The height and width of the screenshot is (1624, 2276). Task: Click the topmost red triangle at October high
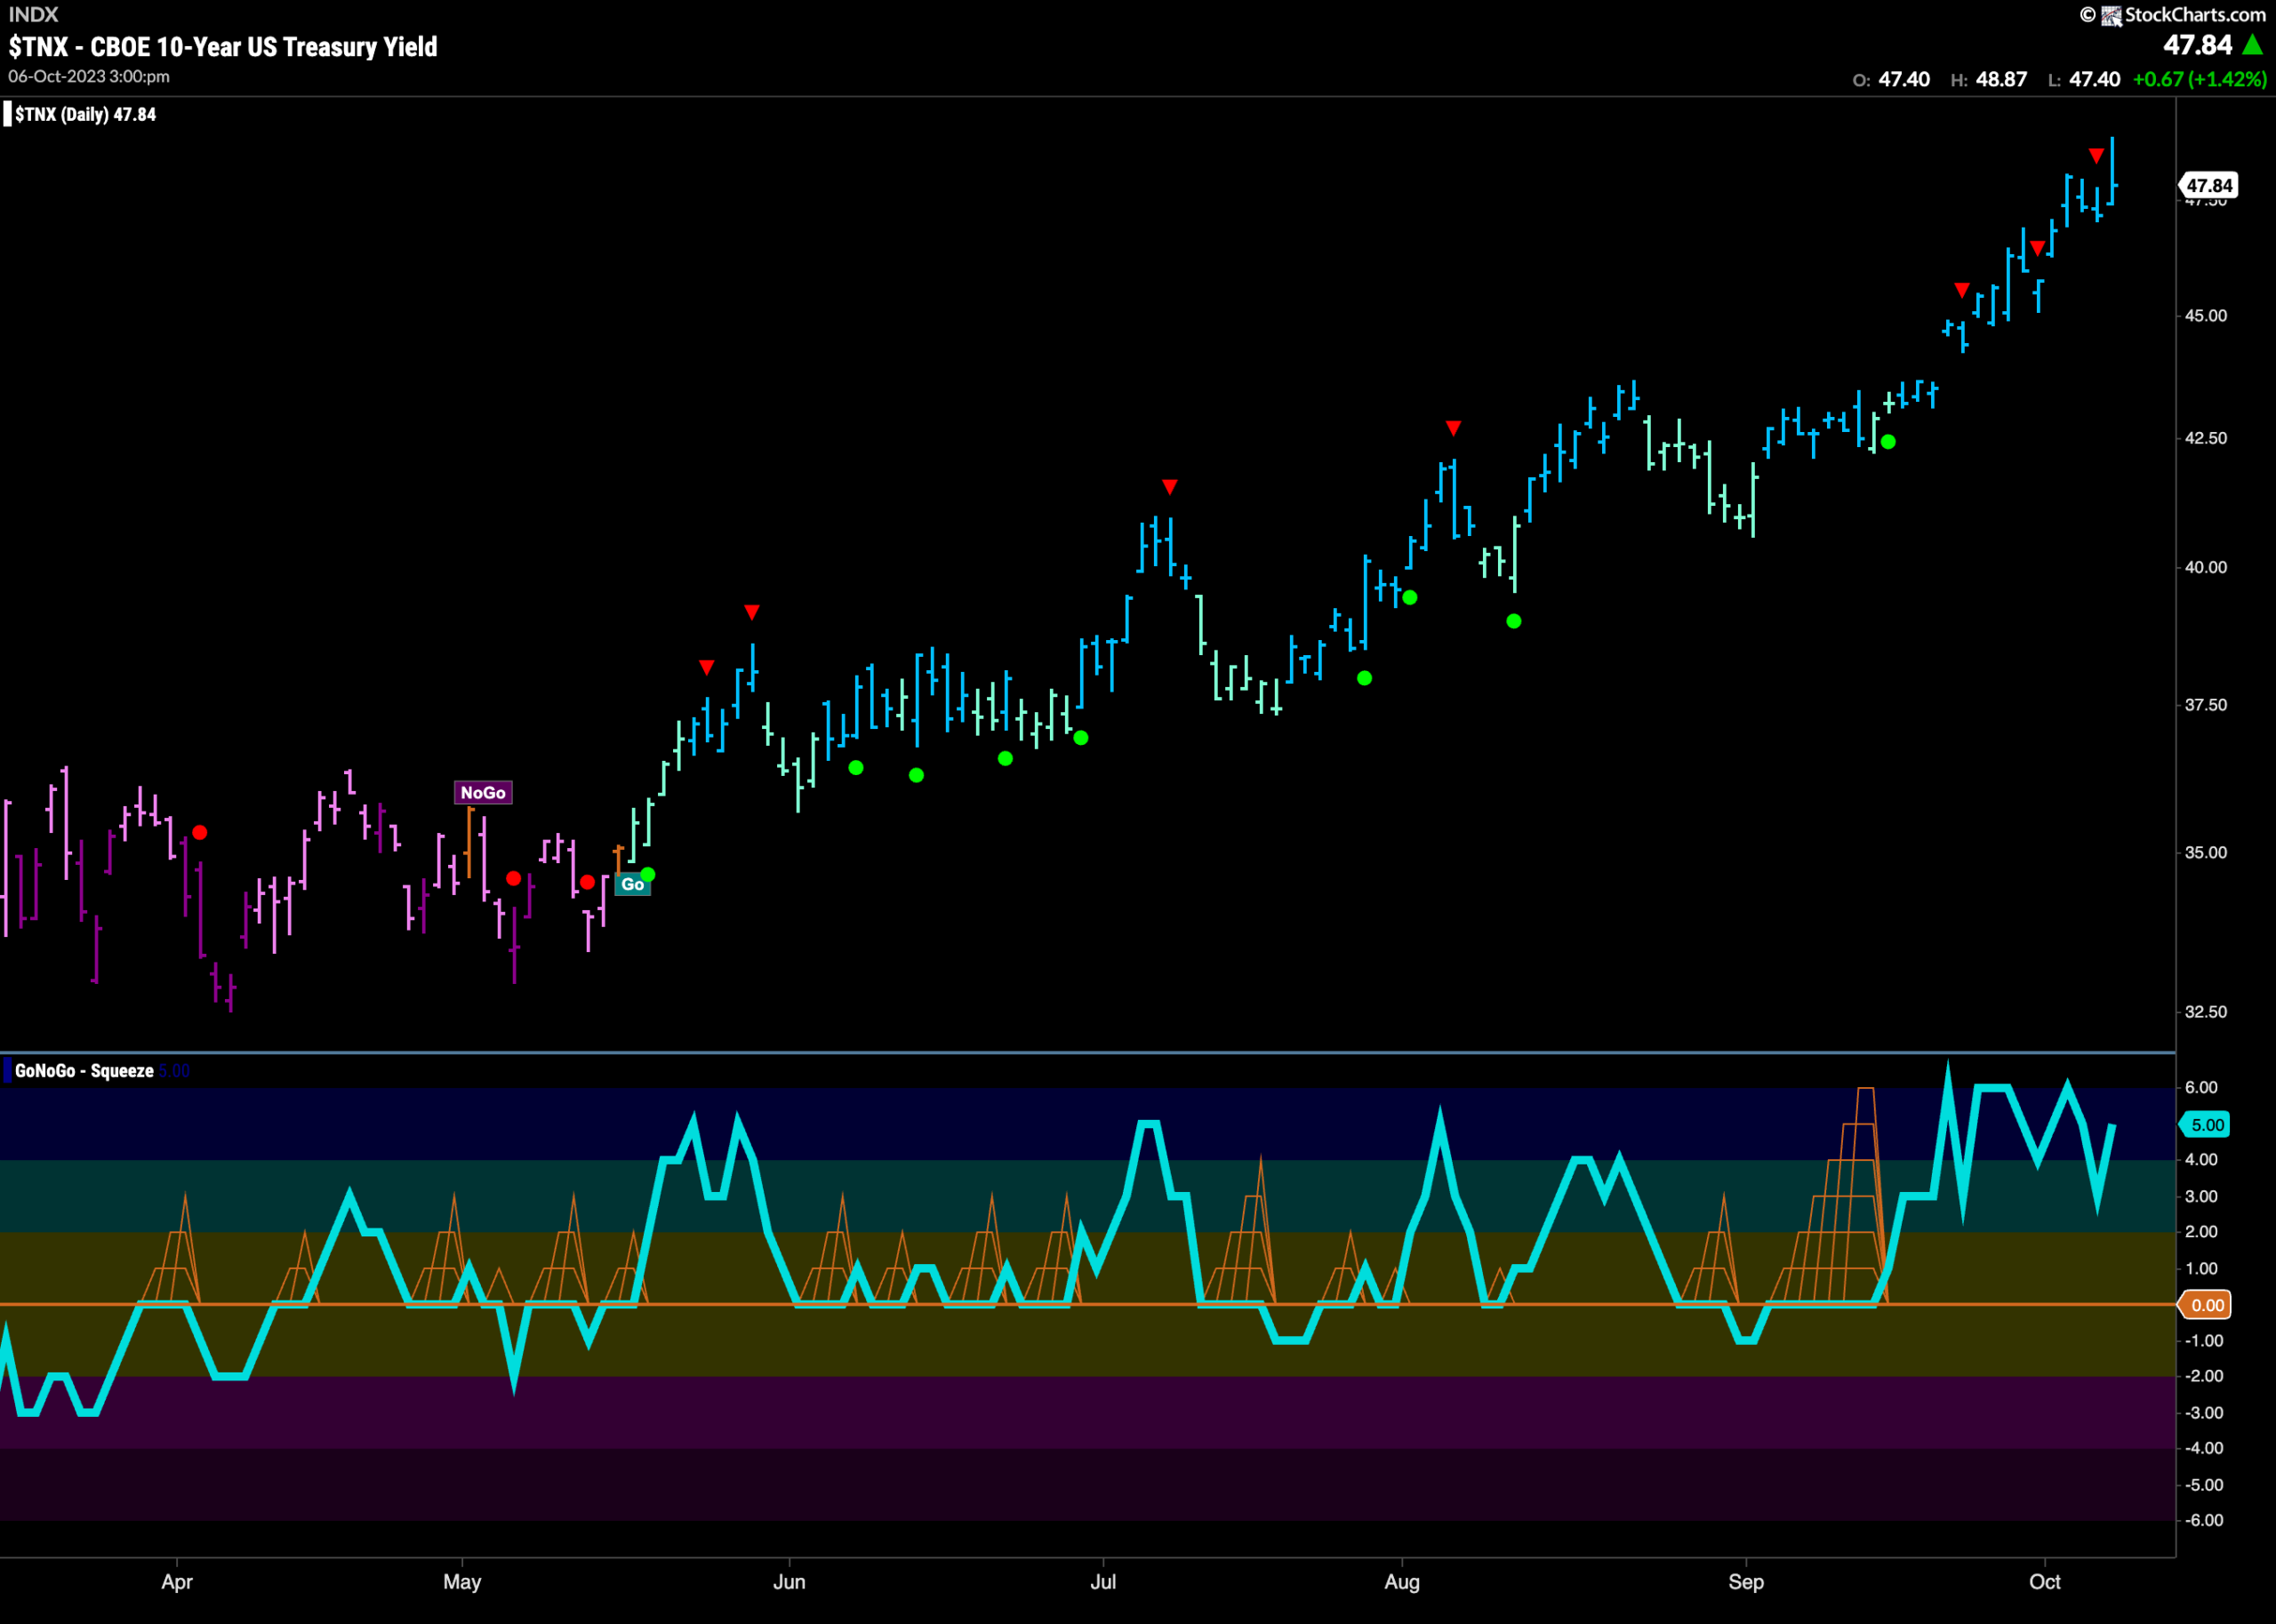pyautogui.click(x=2096, y=155)
